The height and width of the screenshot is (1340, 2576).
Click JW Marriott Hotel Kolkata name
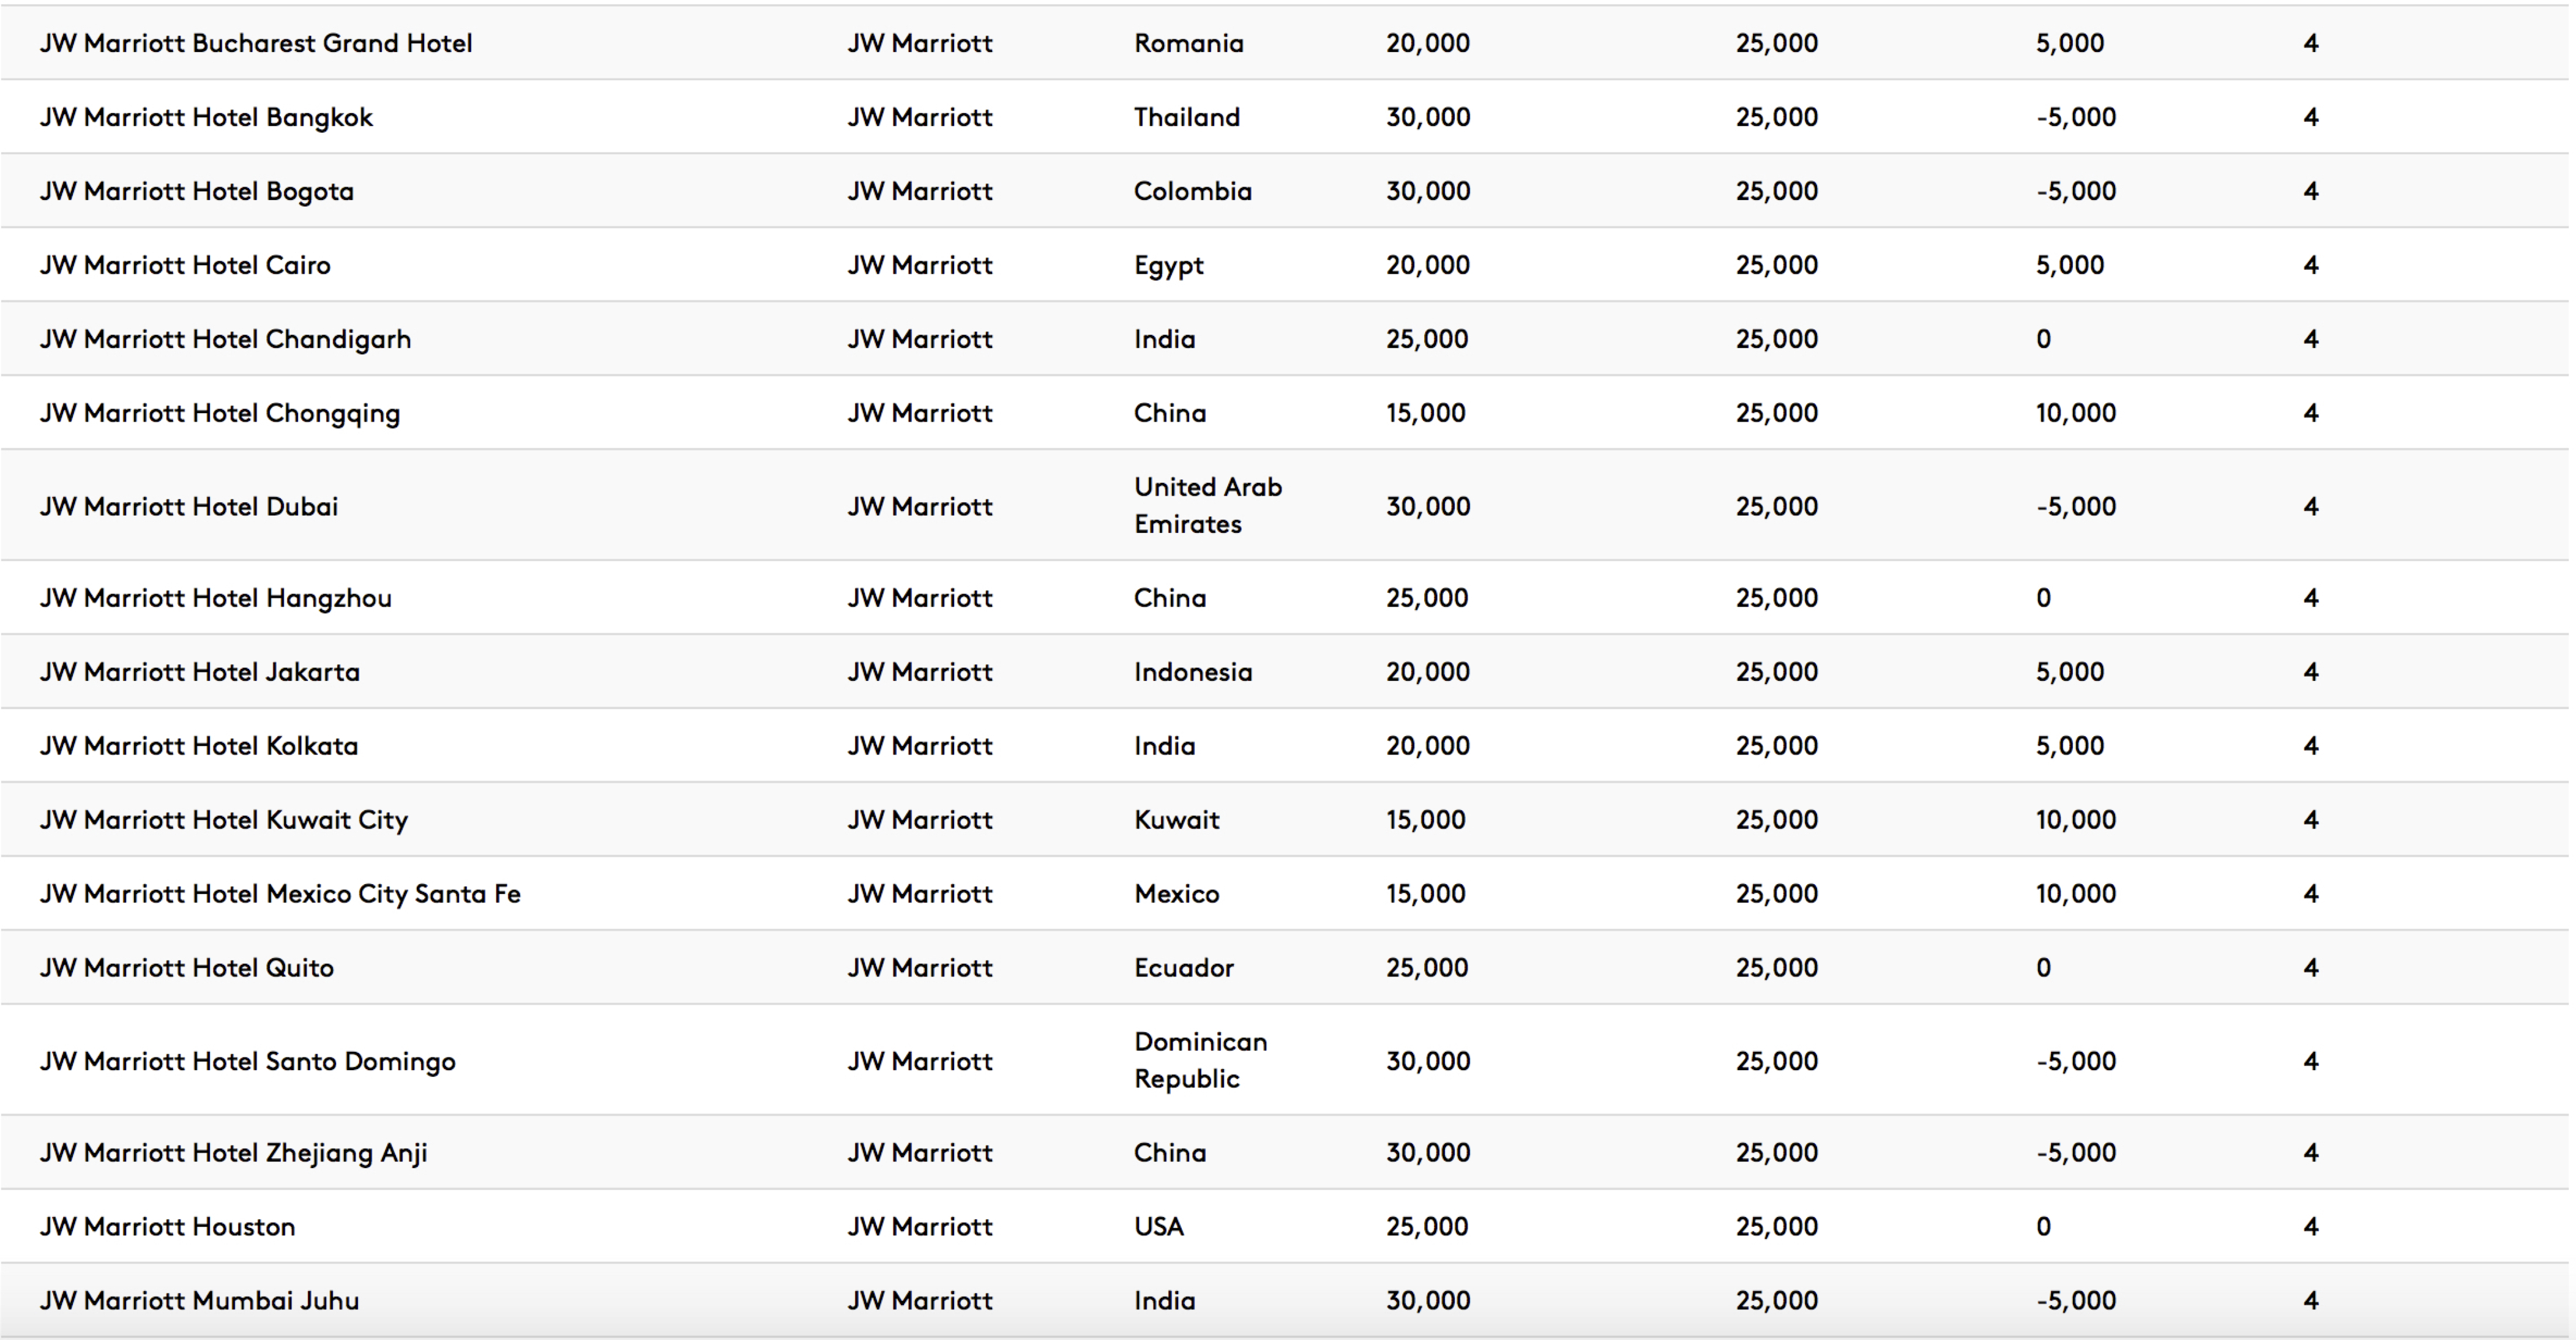[x=199, y=746]
